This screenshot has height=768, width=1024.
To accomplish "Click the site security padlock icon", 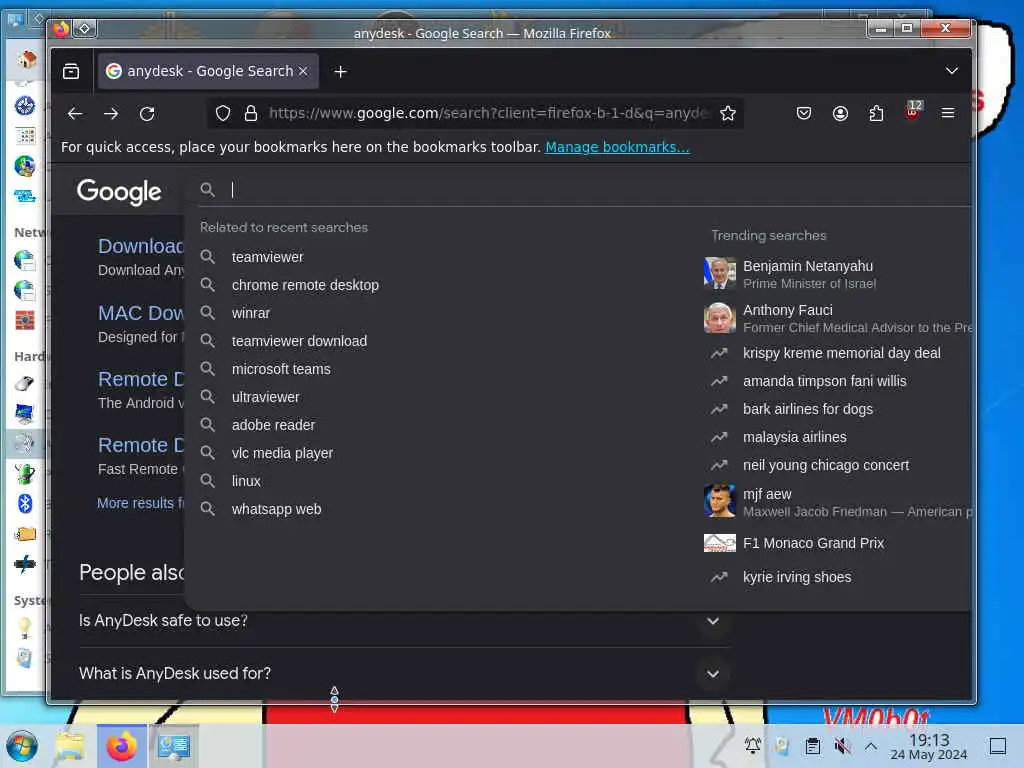I will click(251, 114).
